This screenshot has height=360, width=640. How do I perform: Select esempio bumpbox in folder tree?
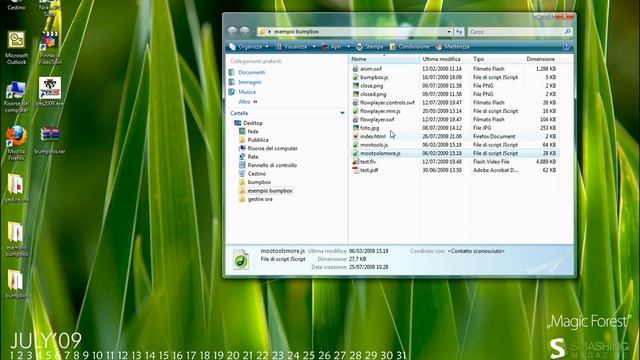pyautogui.click(x=270, y=191)
